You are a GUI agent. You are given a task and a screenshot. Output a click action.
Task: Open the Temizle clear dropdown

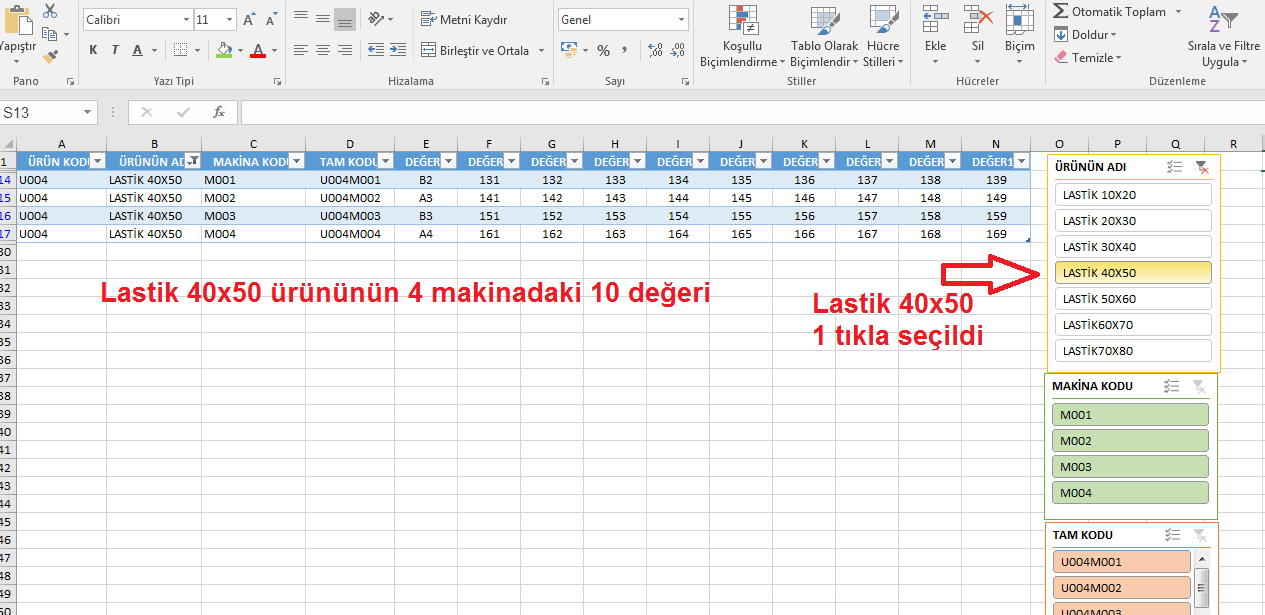tap(1087, 57)
